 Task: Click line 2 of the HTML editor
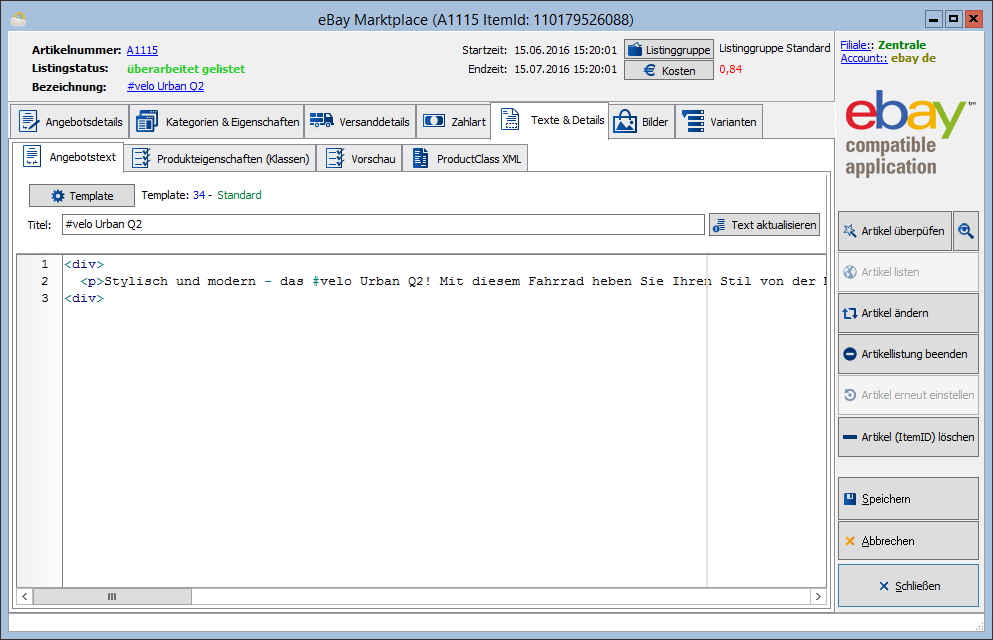click(x=445, y=281)
